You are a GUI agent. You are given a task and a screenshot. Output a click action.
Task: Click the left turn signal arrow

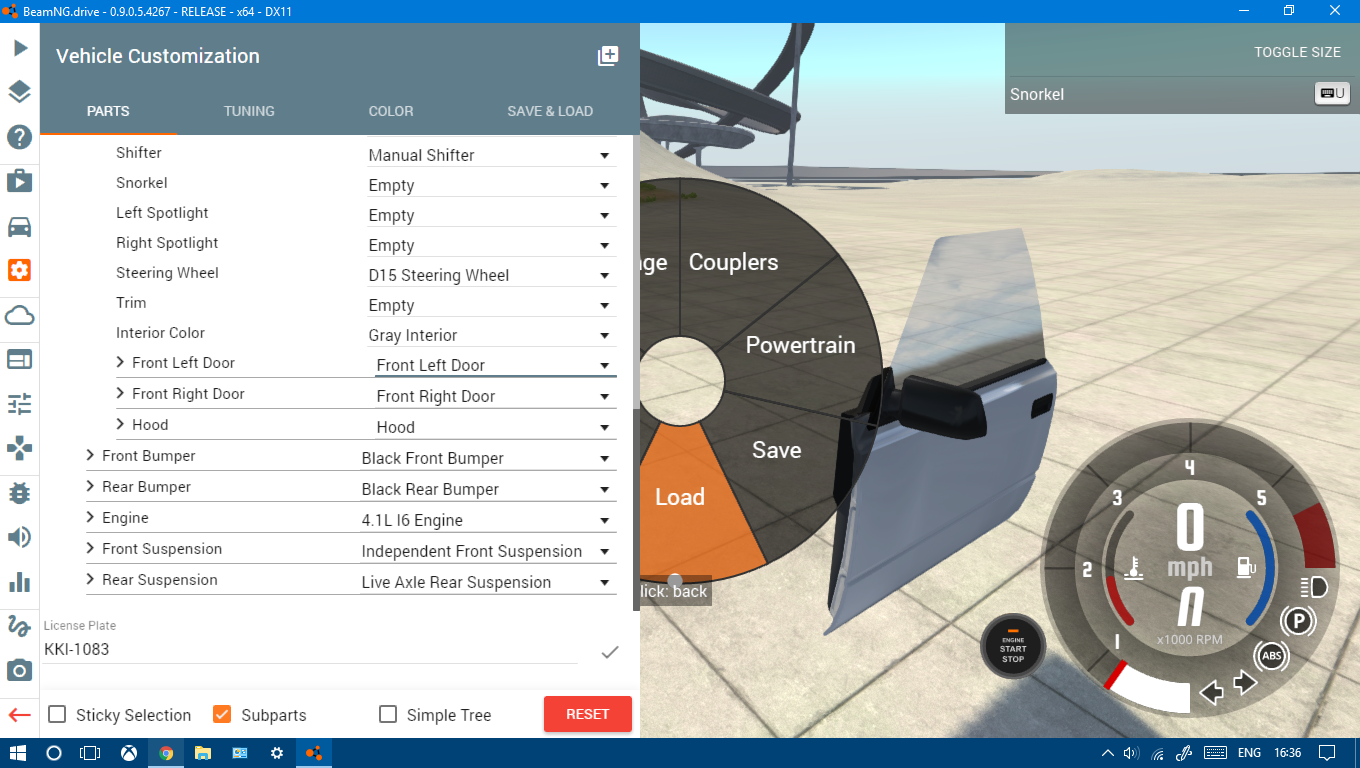point(1212,692)
